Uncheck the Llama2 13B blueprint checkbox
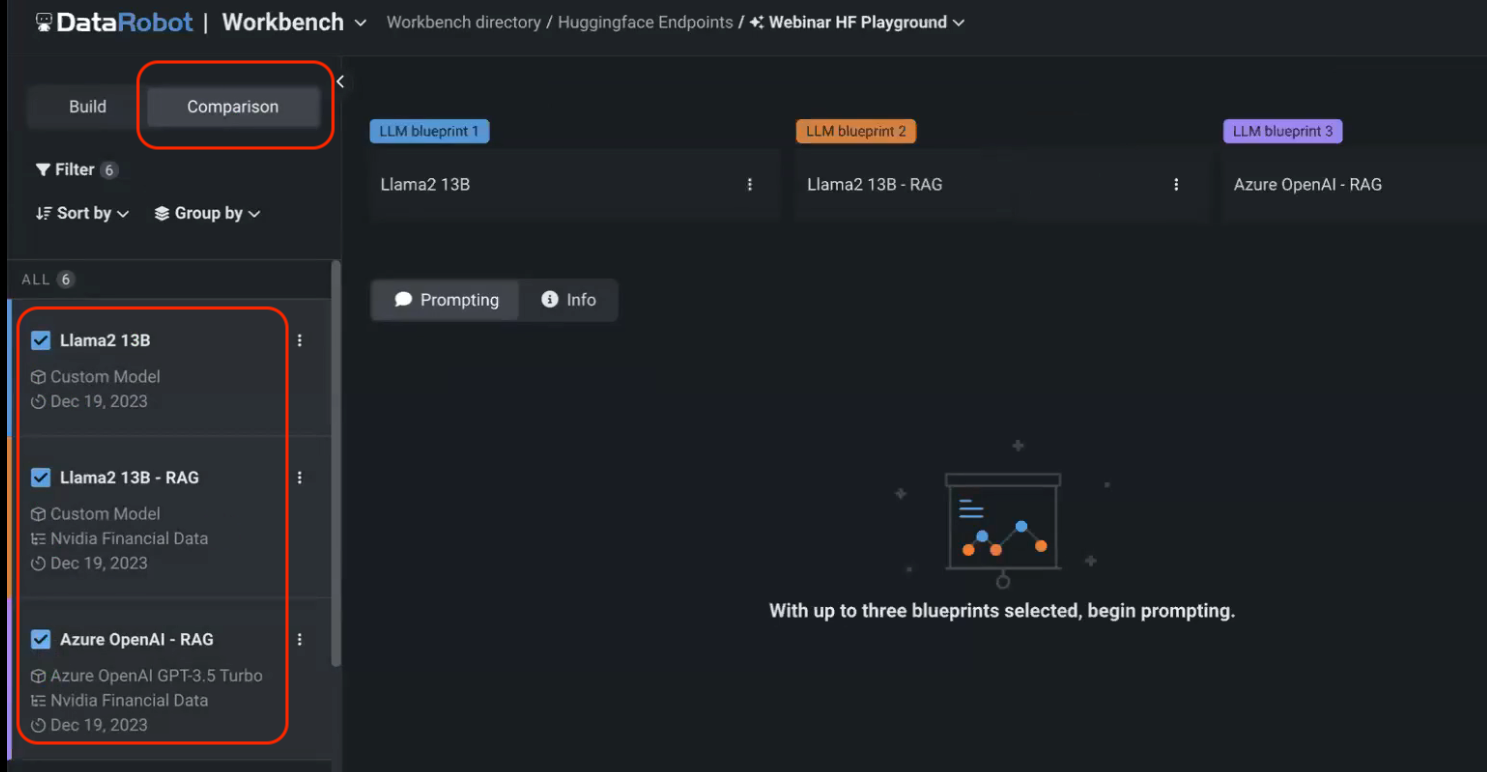This screenshot has width=1487, height=772. (40, 340)
